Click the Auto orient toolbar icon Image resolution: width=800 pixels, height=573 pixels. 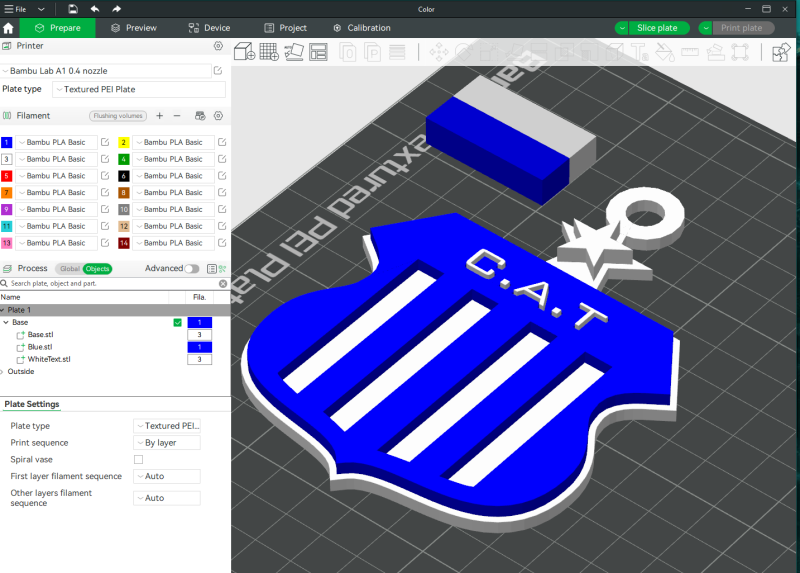click(x=294, y=51)
